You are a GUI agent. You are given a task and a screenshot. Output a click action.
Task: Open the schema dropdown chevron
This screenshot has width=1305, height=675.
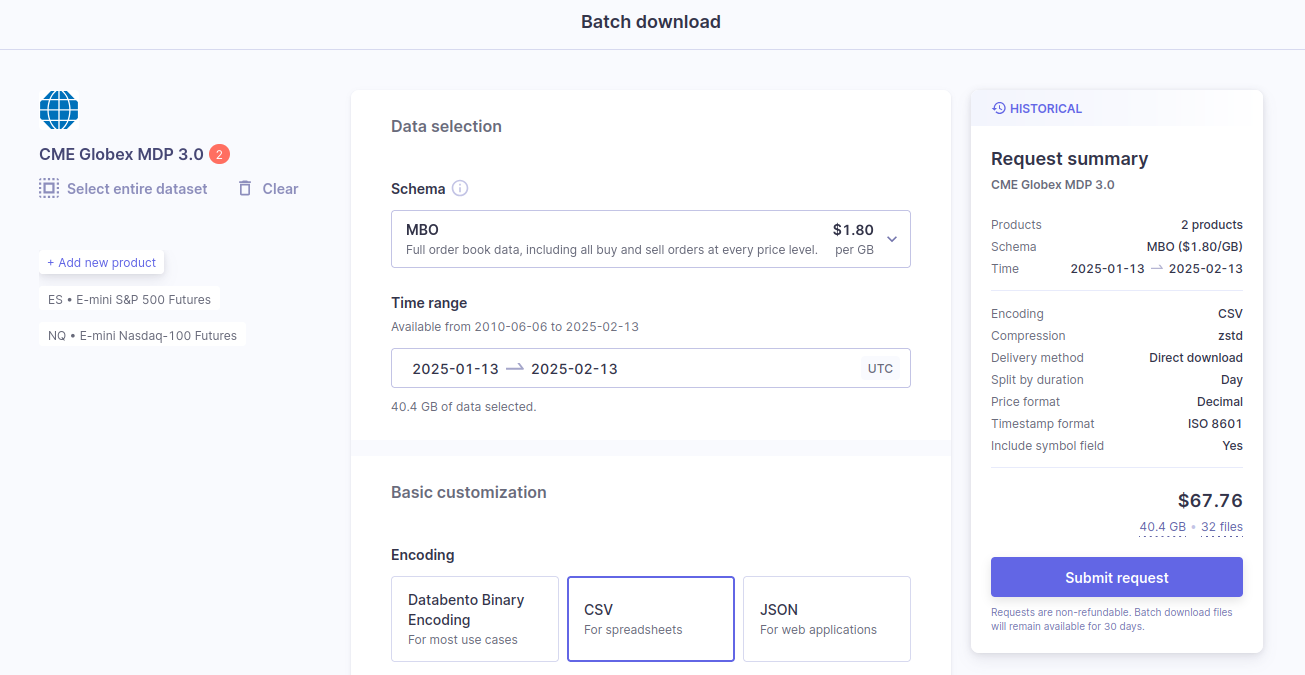892,239
